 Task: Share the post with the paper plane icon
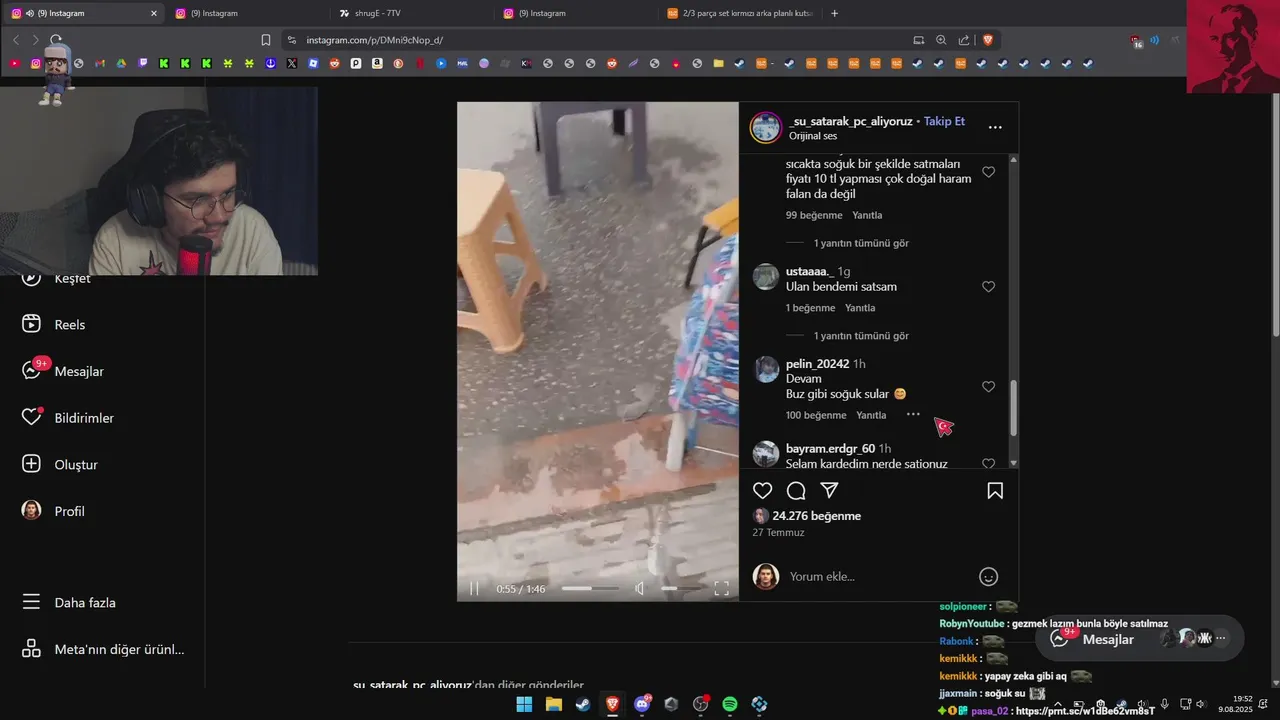(x=829, y=491)
